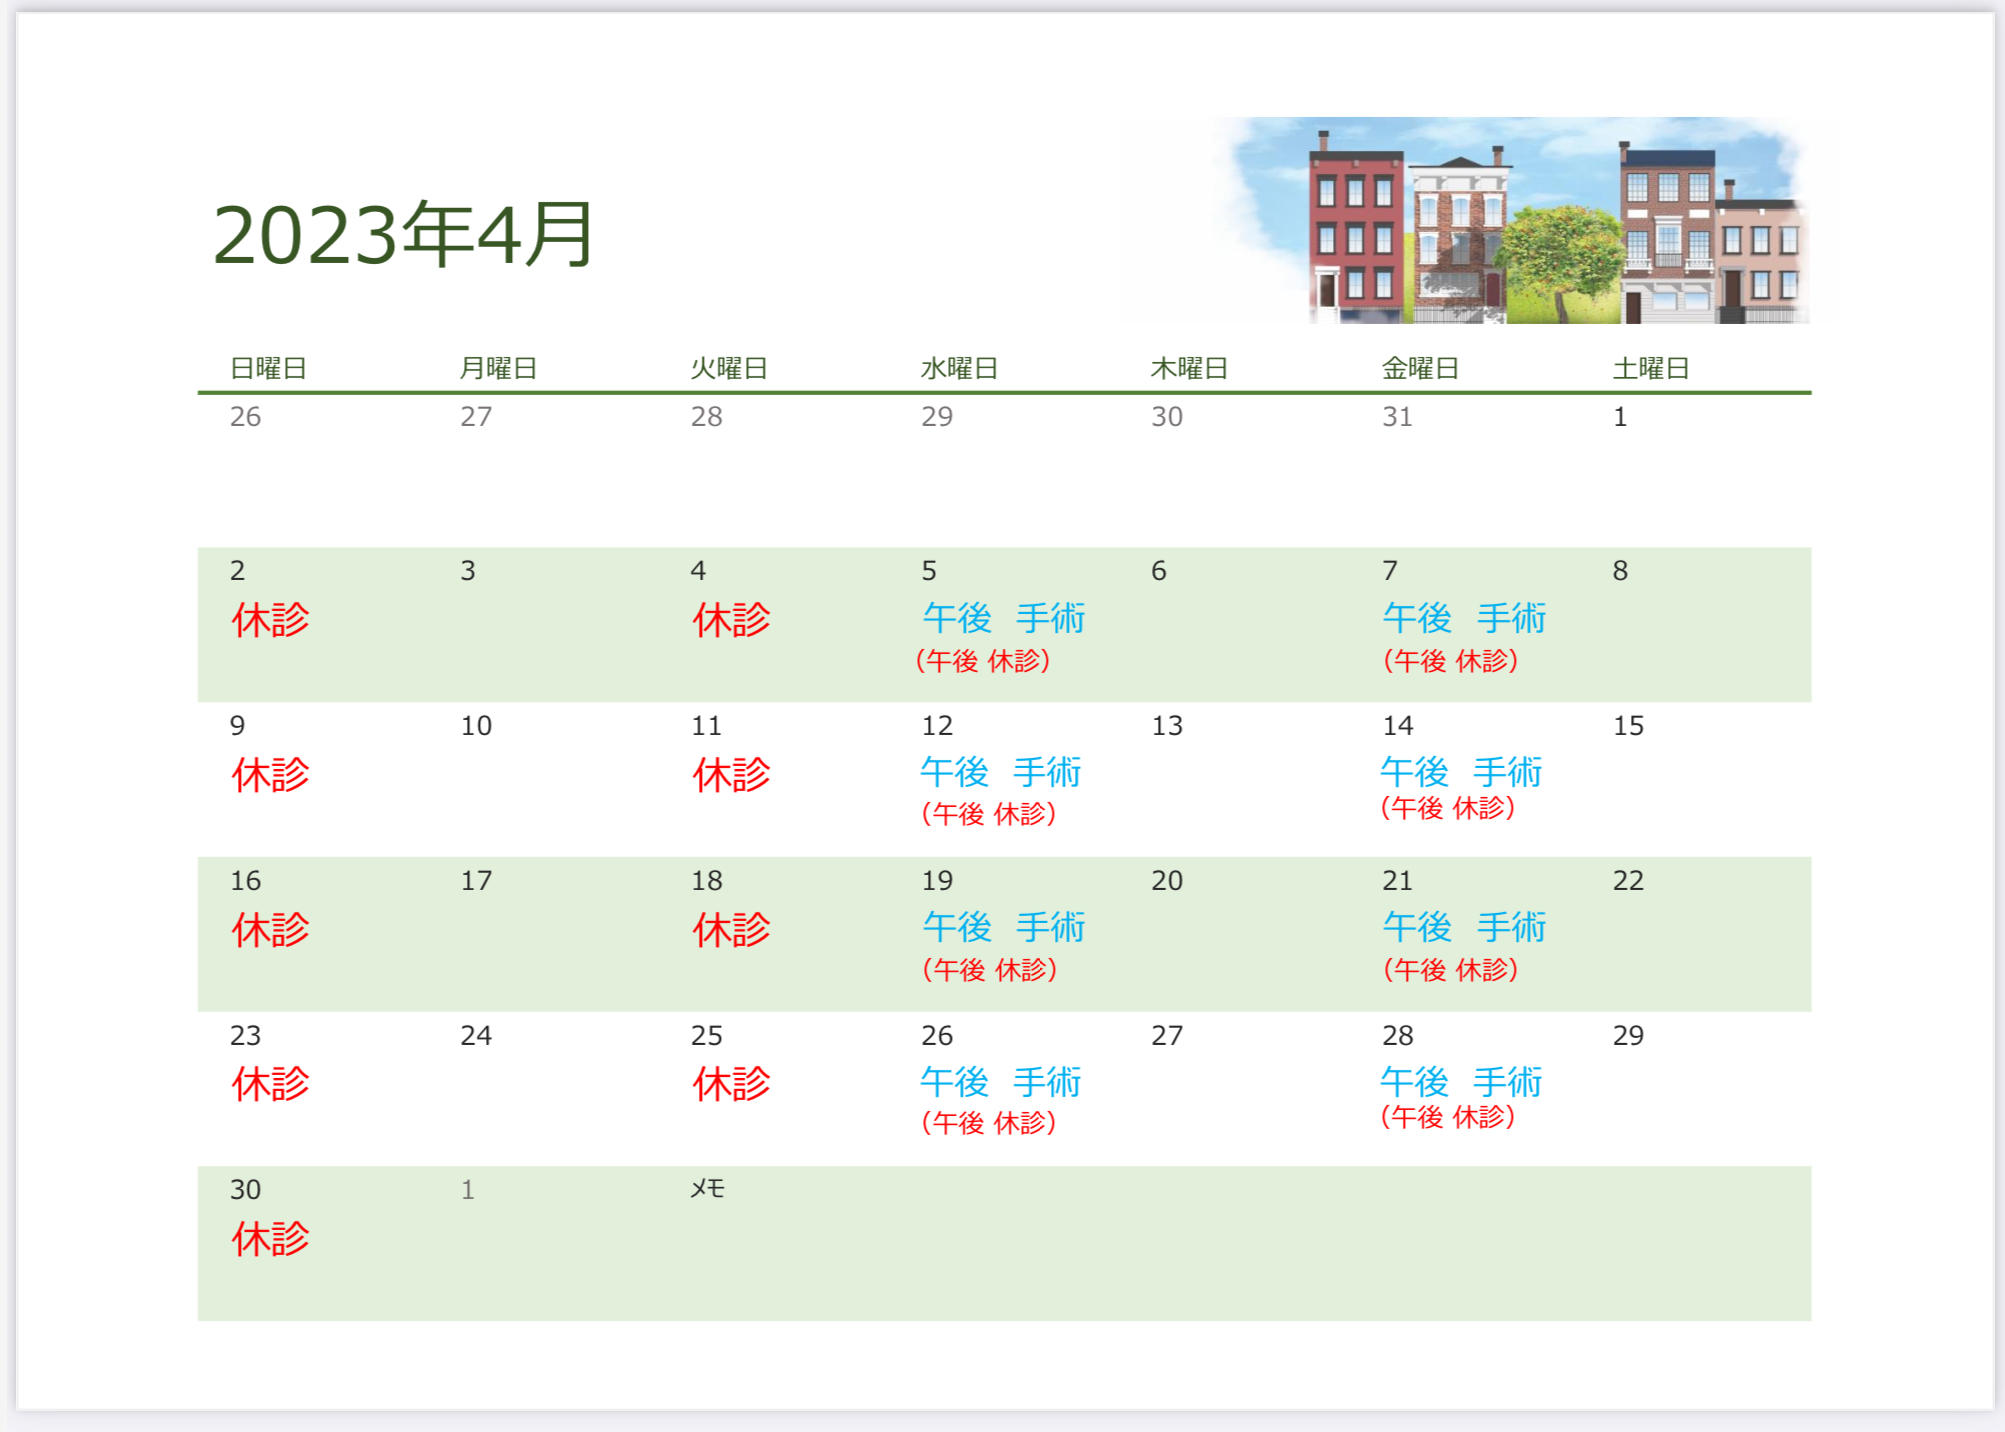Click 午後 手術 on April 5
Image resolution: width=2005 pixels, height=1432 pixels.
[x=1003, y=618]
